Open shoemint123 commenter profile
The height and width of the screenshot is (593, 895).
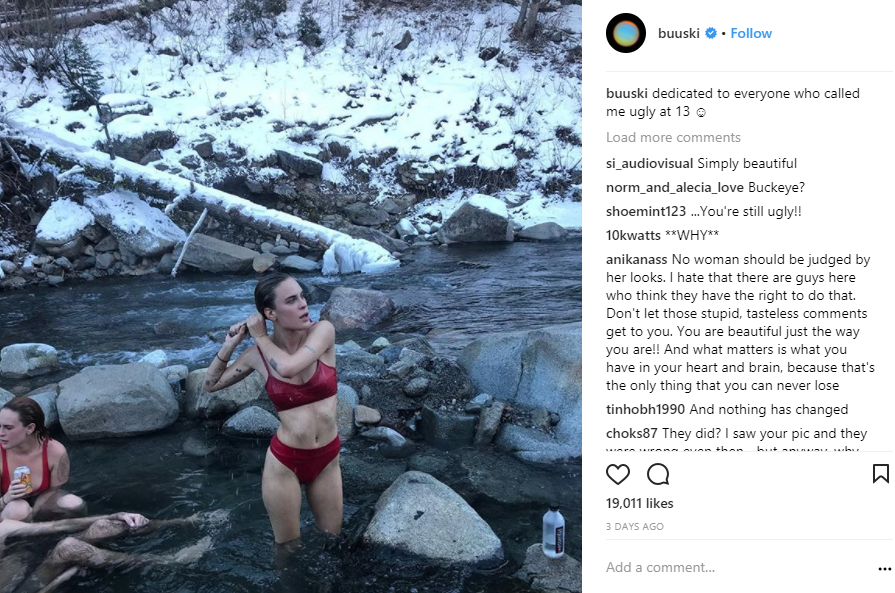[646, 211]
